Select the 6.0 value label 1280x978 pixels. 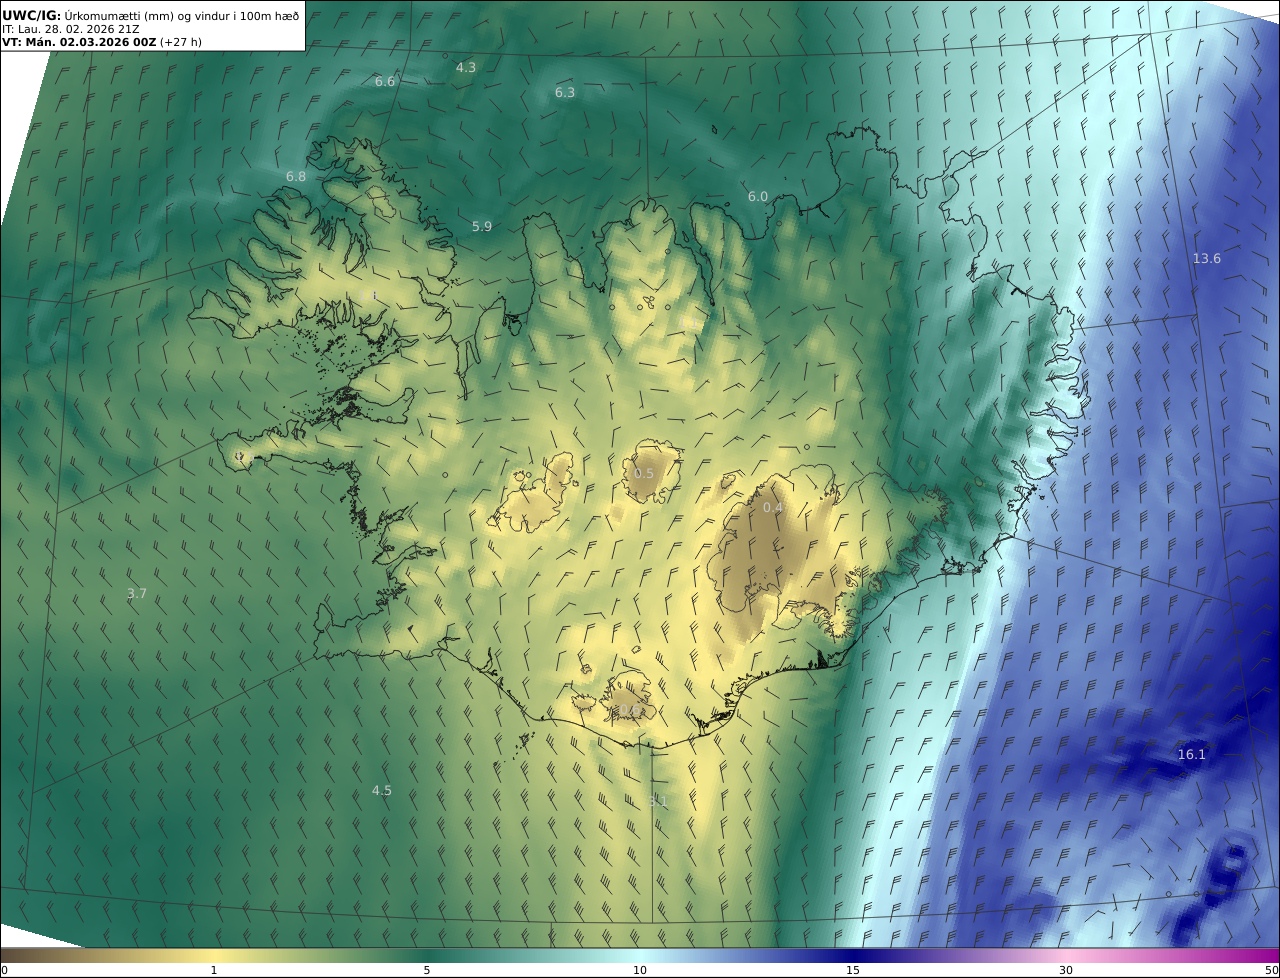point(758,197)
